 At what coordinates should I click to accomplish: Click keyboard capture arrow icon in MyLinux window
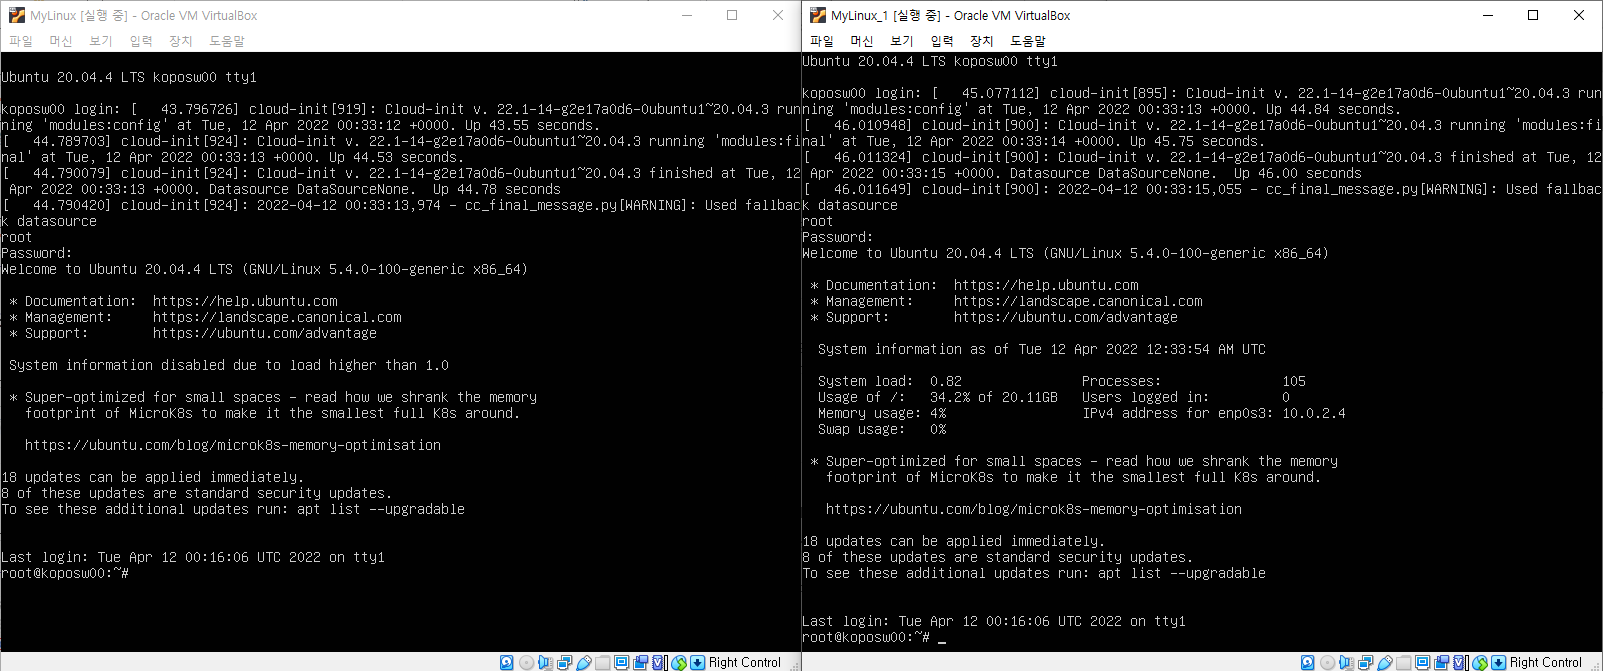tap(698, 662)
